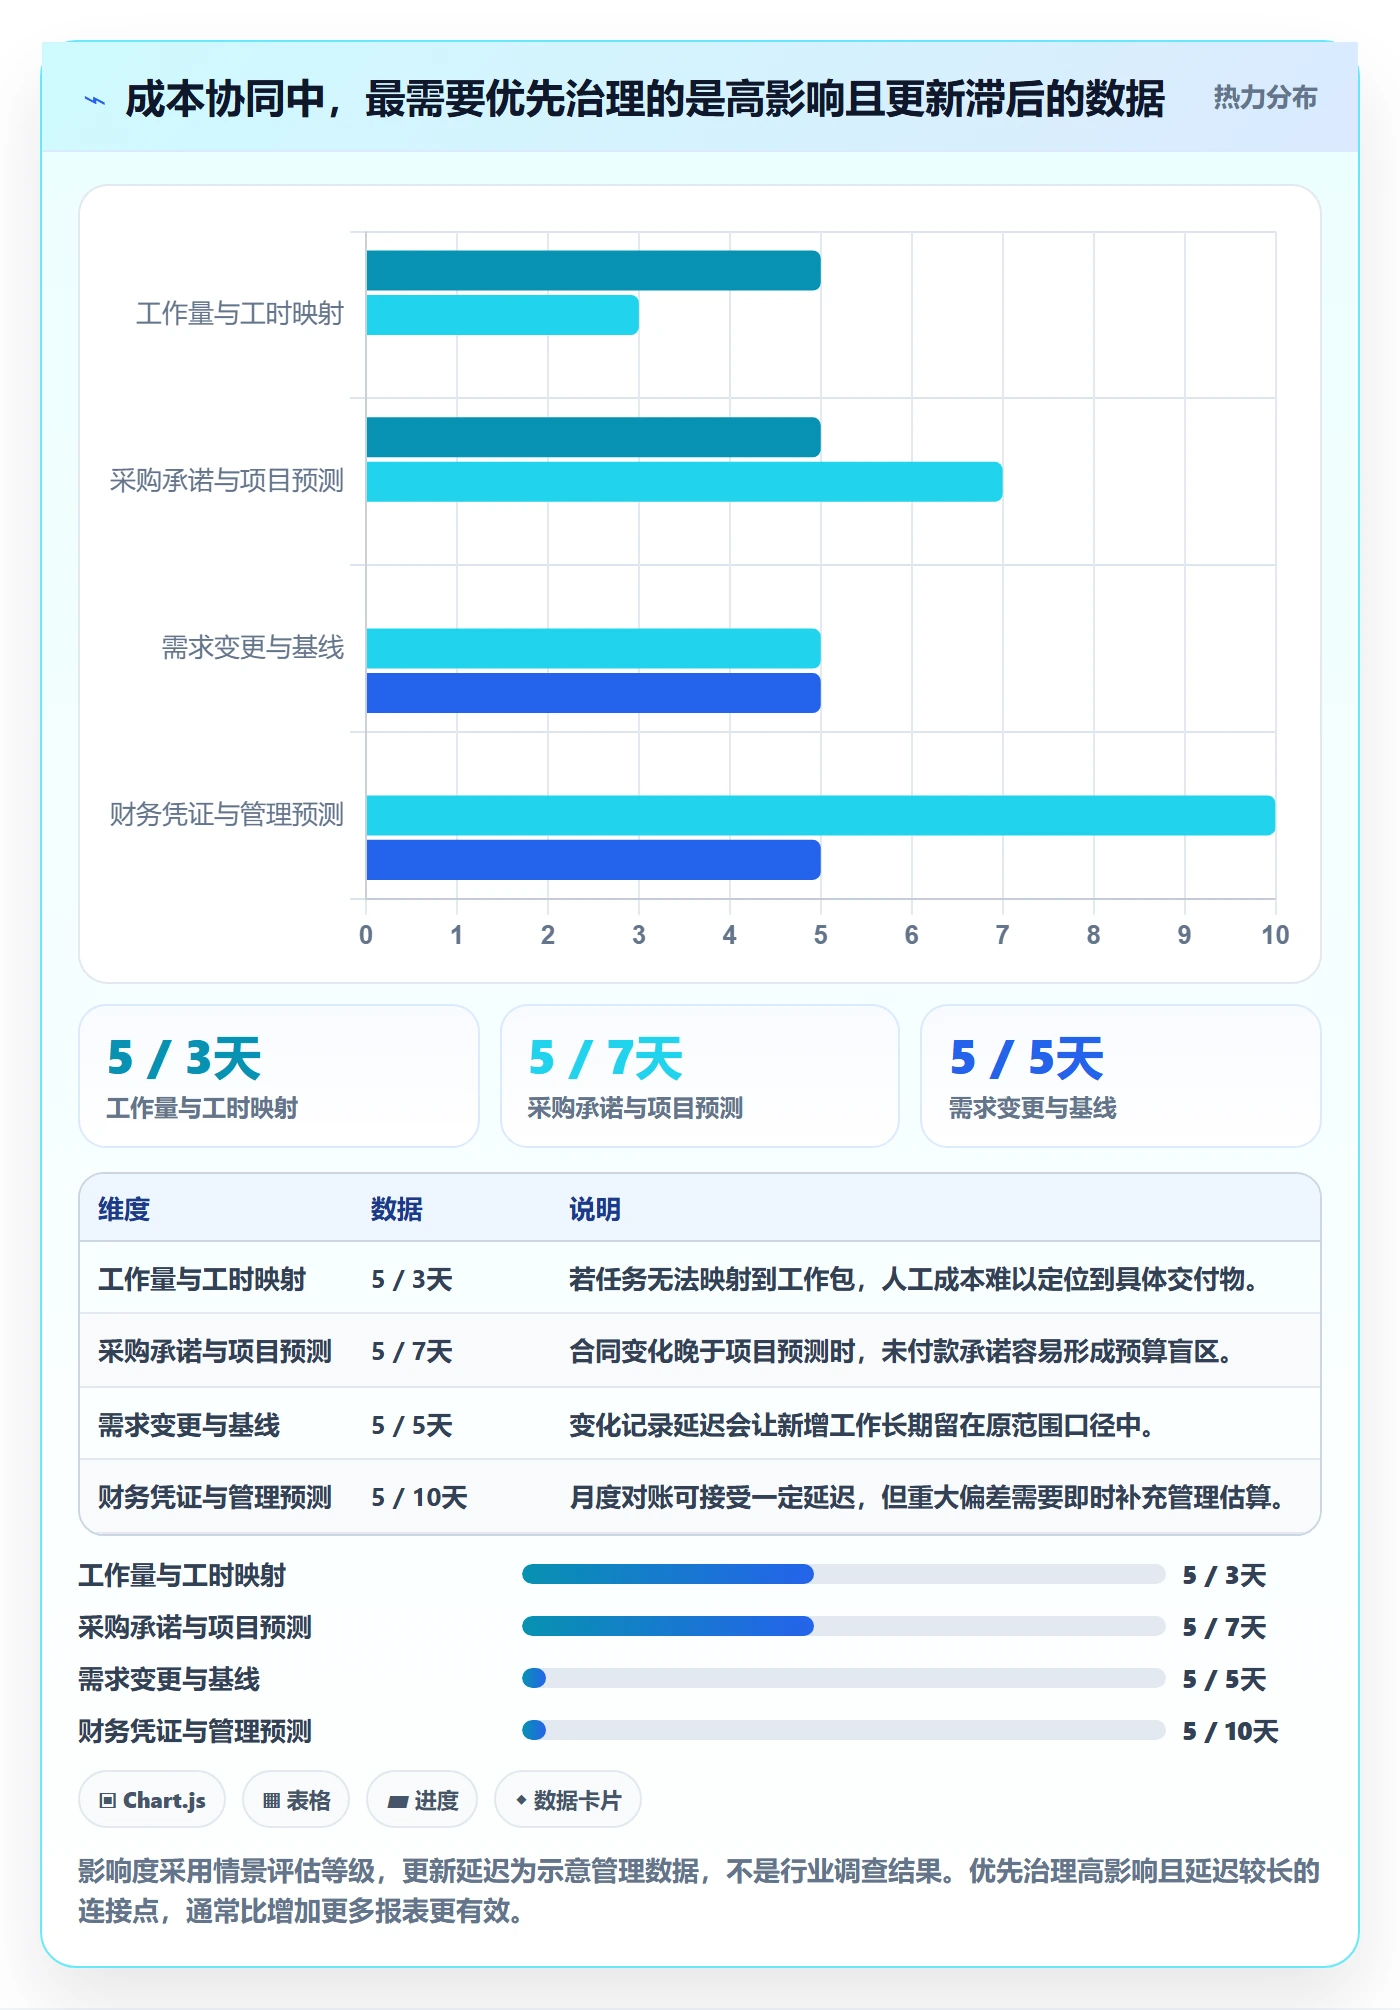Click the cyan 3-value bar for 工作量与工时映射
Viewport: 1400px width, 2010px height.
(502, 315)
